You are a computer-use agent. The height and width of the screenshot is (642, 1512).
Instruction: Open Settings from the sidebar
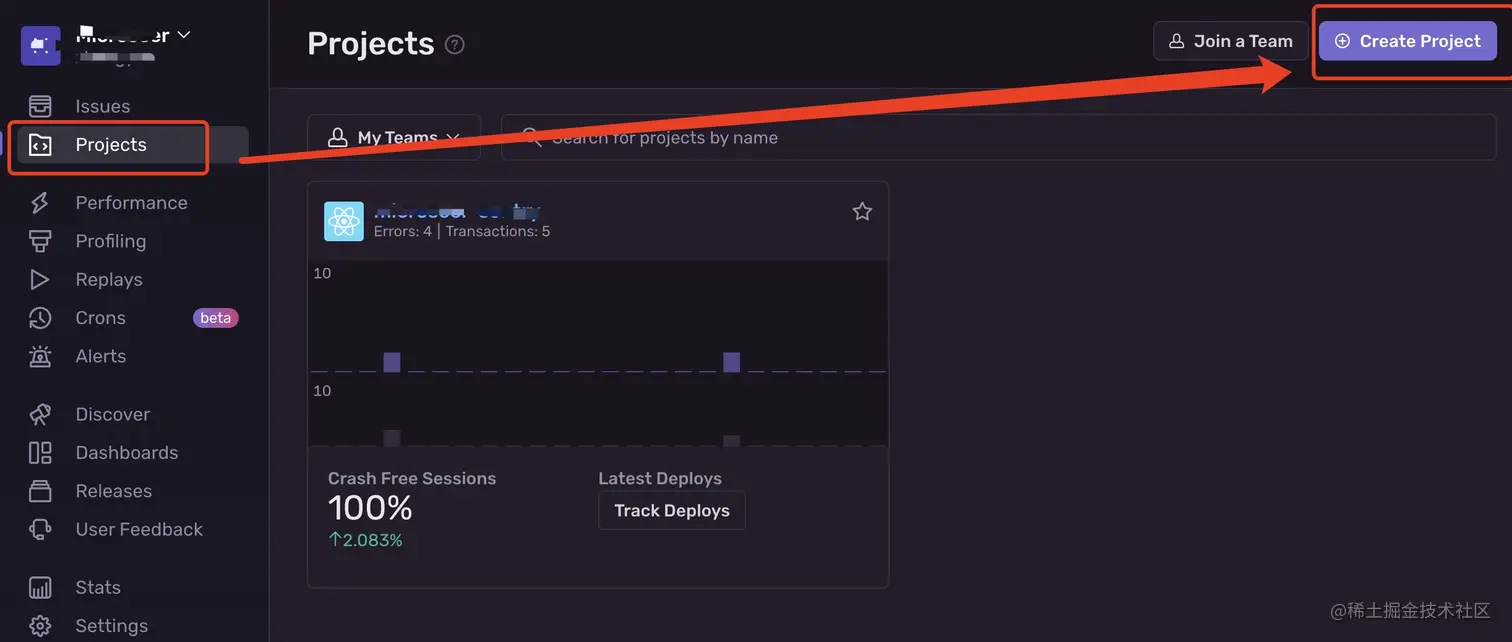(112, 626)
